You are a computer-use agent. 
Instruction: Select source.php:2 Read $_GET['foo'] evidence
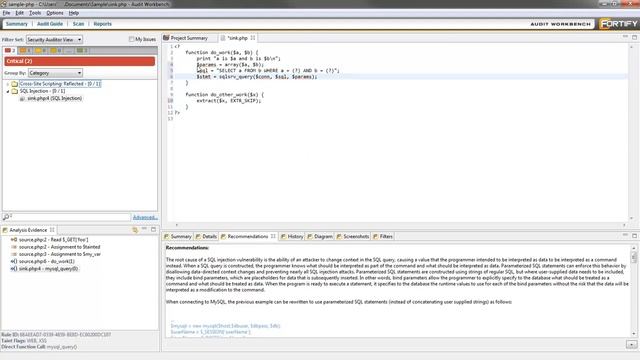point(53,240)
